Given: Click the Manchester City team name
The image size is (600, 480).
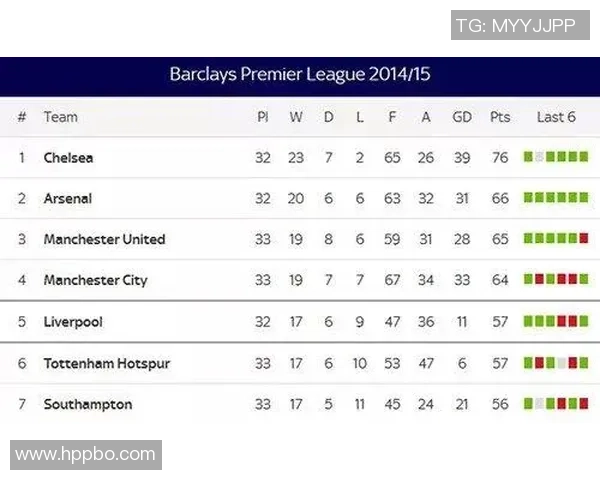Looking at the screenshot, I should (x=95, y=281).
